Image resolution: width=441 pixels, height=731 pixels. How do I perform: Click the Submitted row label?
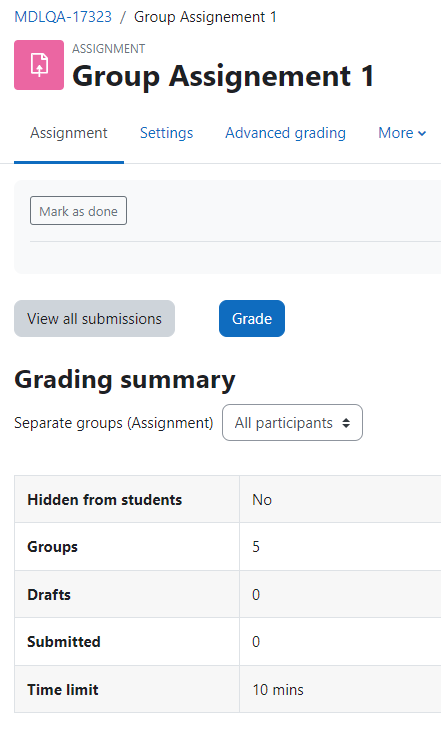click(x=64, y=641)
